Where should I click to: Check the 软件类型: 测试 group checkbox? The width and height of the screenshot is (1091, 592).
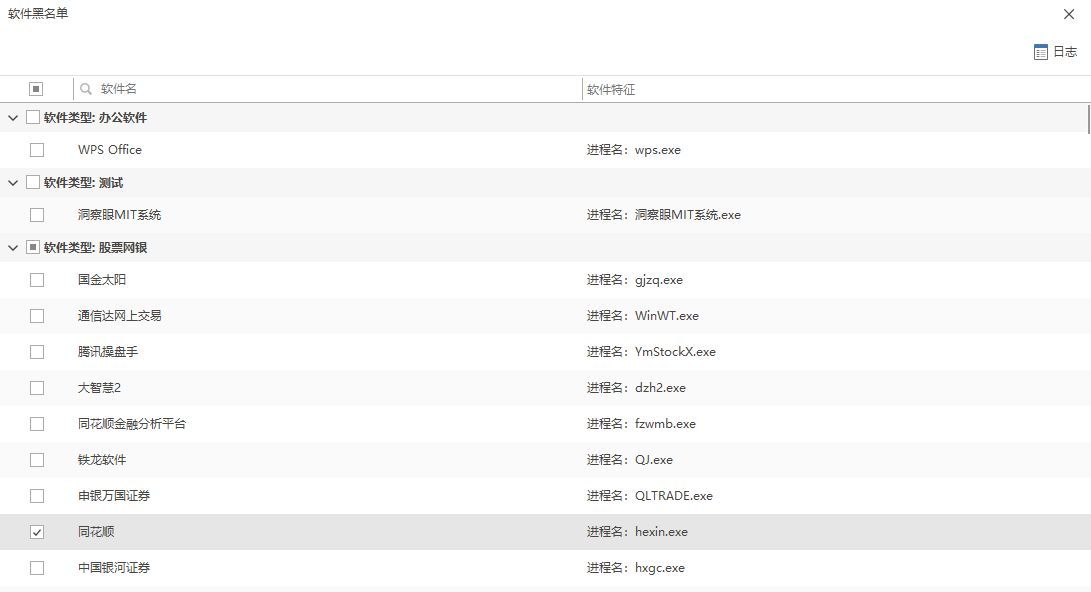point(33,182)
